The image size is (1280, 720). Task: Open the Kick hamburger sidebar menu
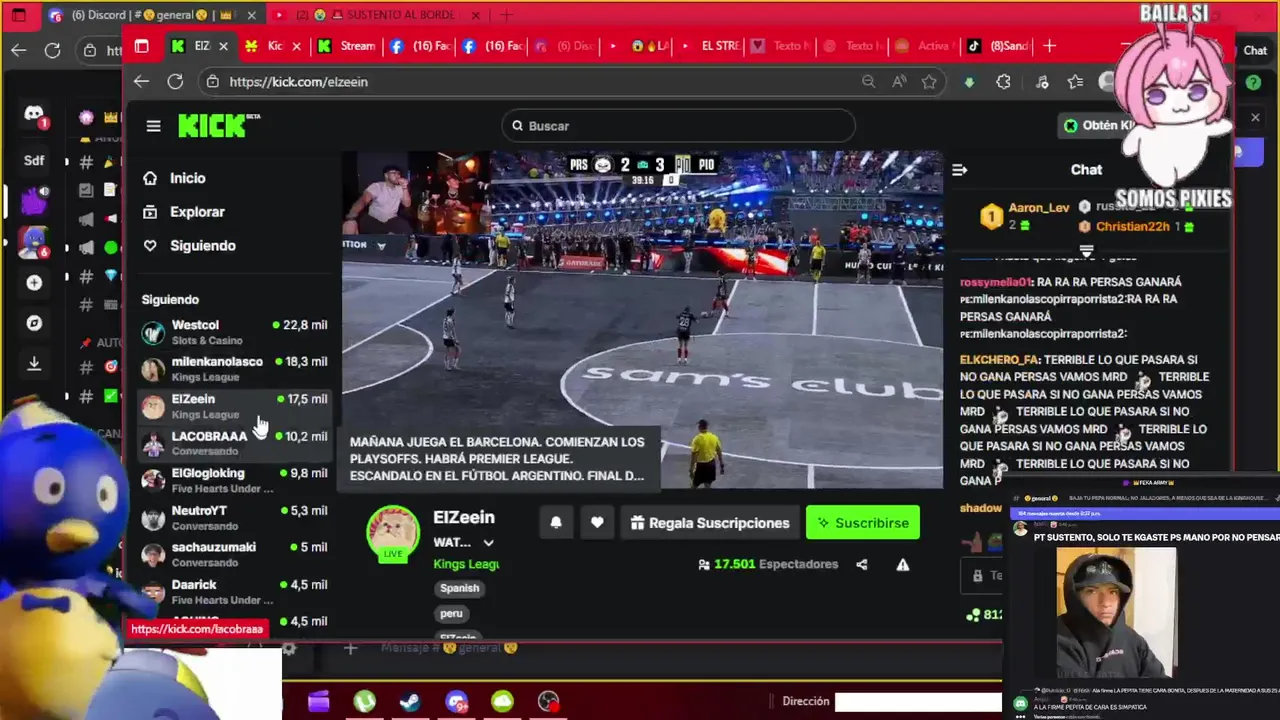(x=153, y=126)
